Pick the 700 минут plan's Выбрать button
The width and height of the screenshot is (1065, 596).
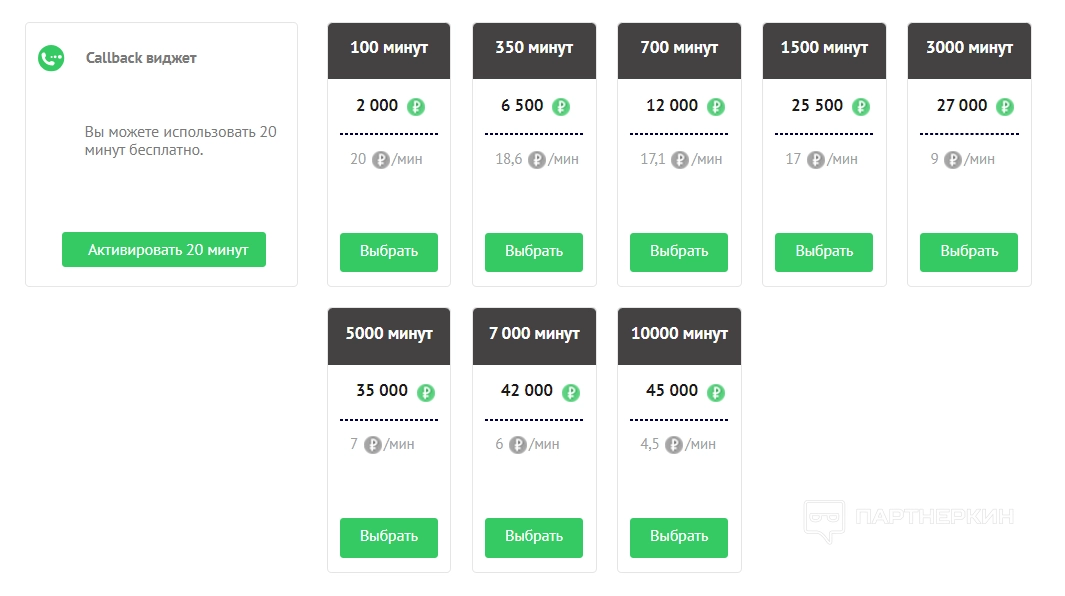[x=679, y=252]
